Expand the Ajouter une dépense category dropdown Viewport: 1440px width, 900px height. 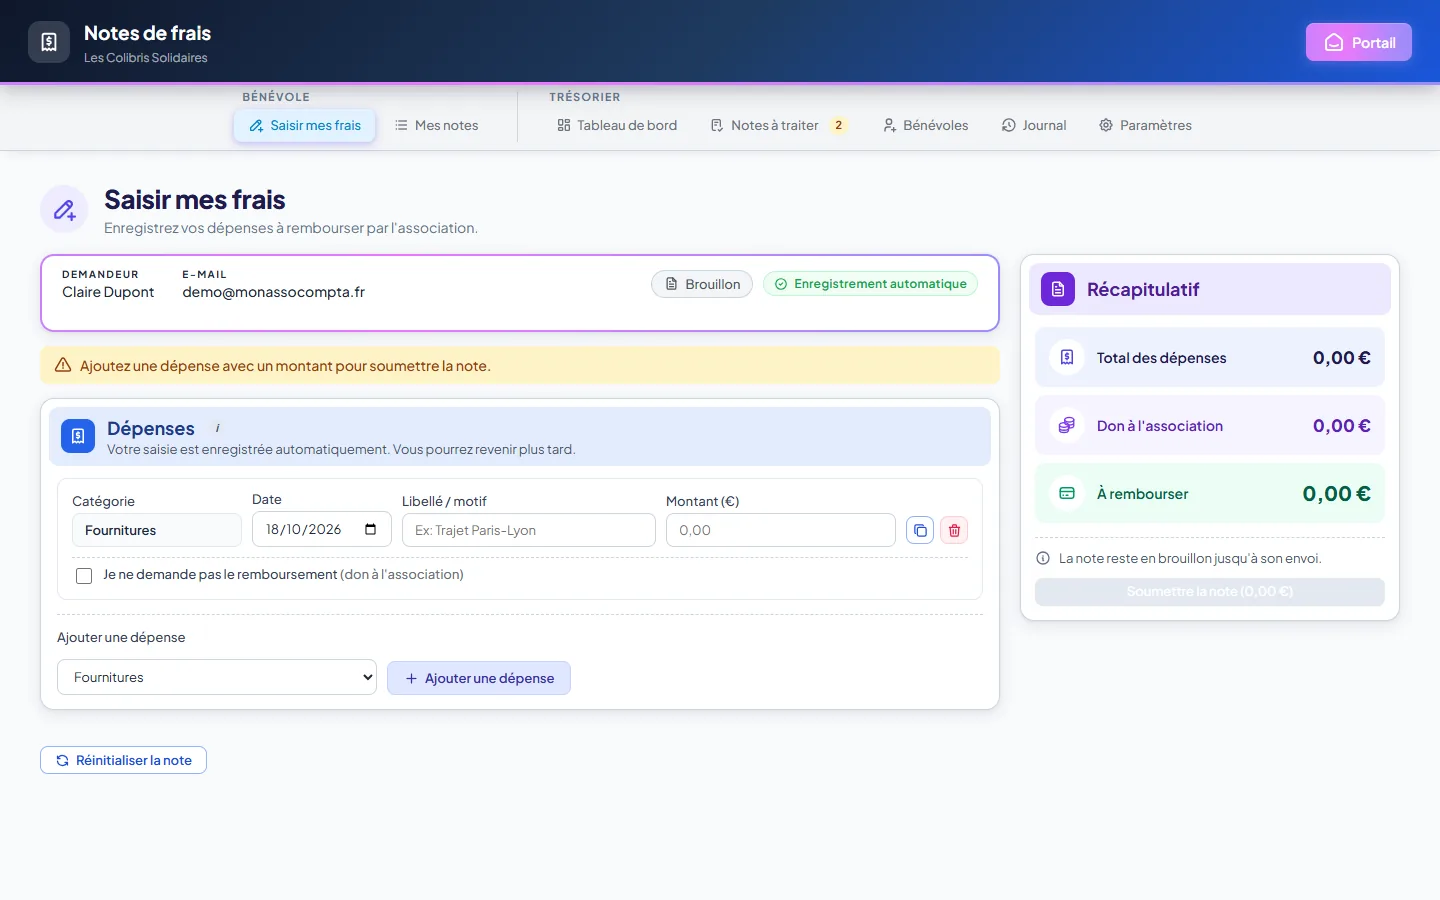pyautogui.click(x=217, y=677)
